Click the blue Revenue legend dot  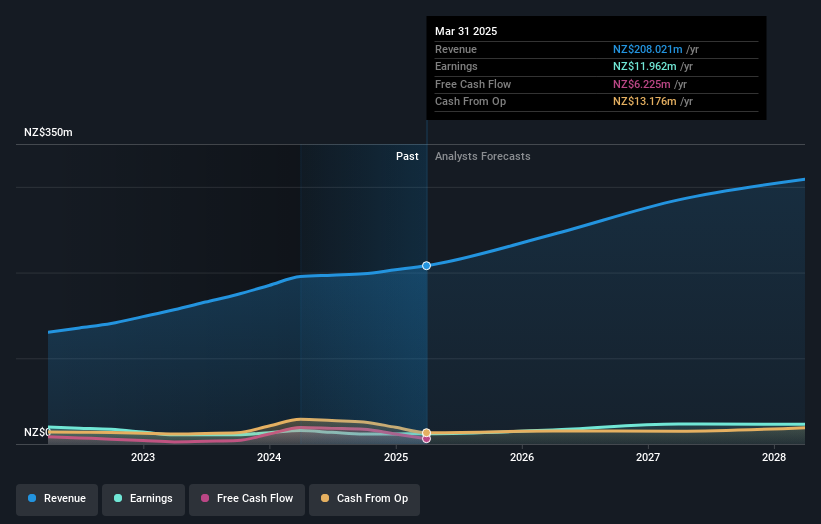click(32, 498)
